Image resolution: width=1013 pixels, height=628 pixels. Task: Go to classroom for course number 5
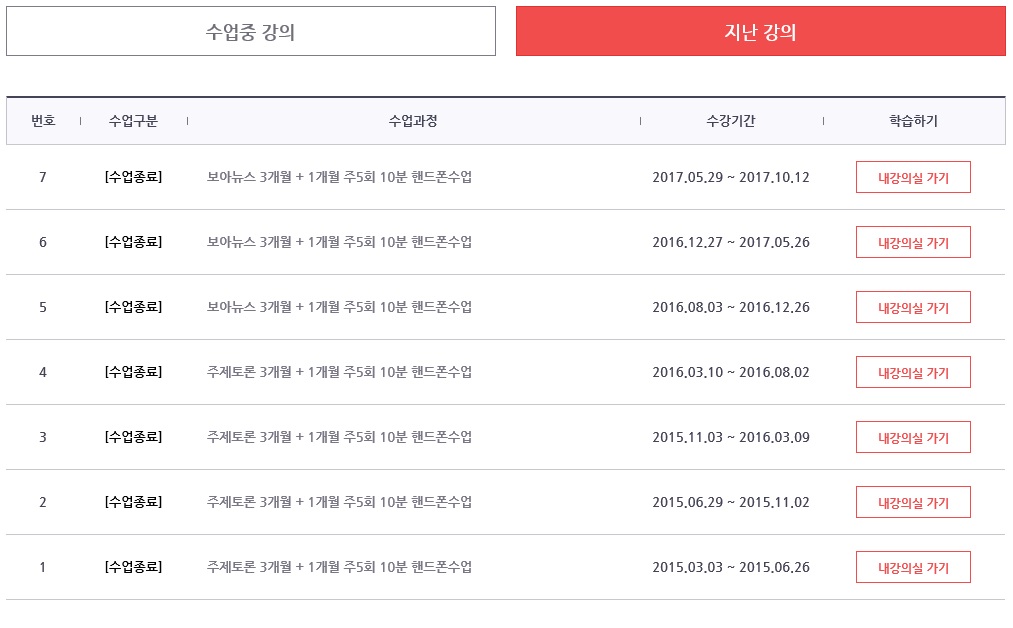[x=913, y=307]
